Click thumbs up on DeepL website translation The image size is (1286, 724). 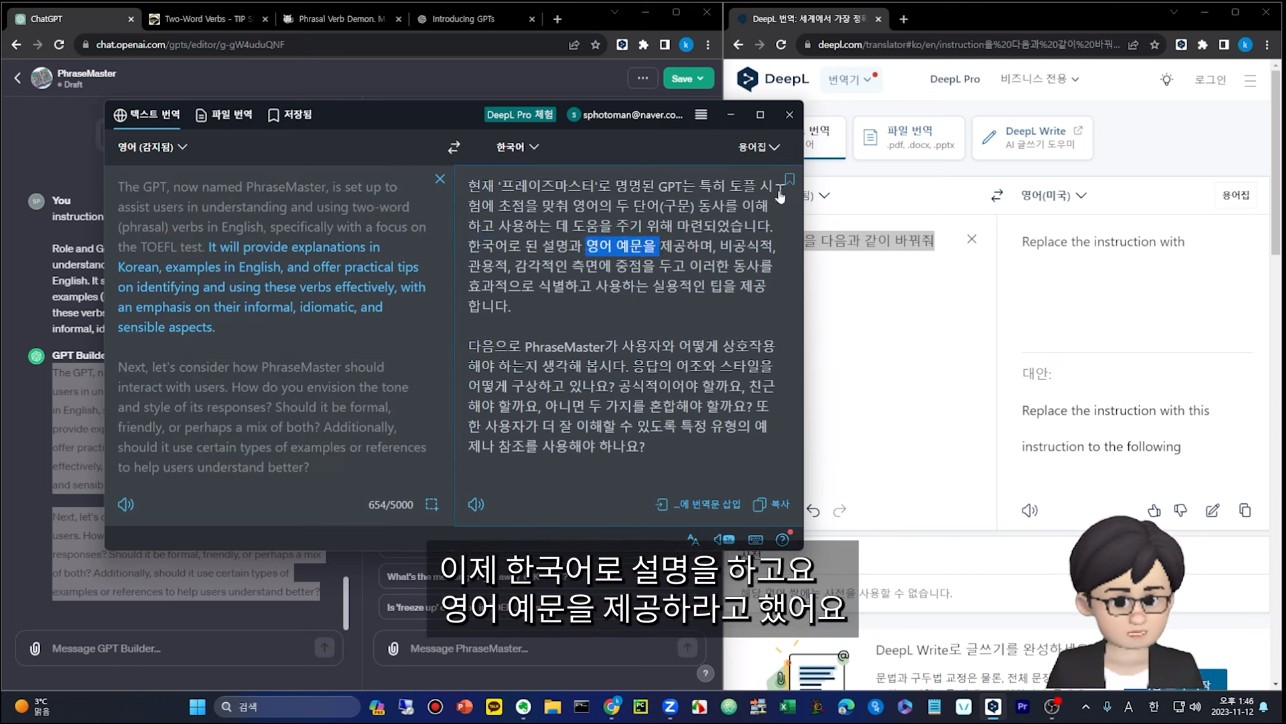point(1154,511)
